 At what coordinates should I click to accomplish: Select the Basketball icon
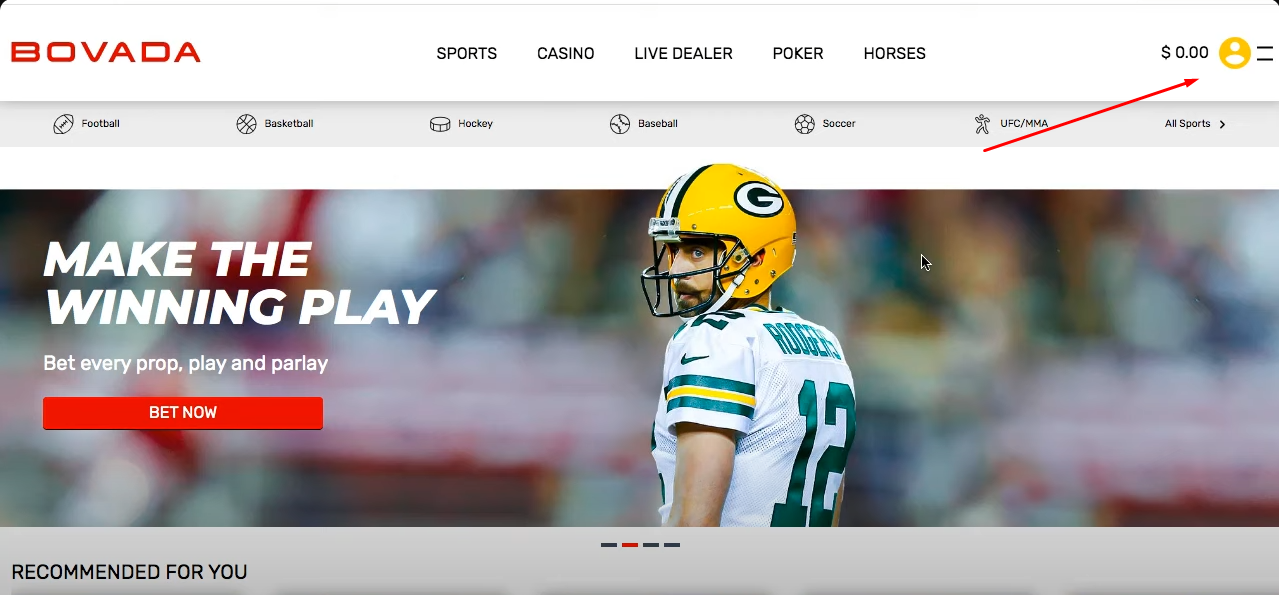246,124
